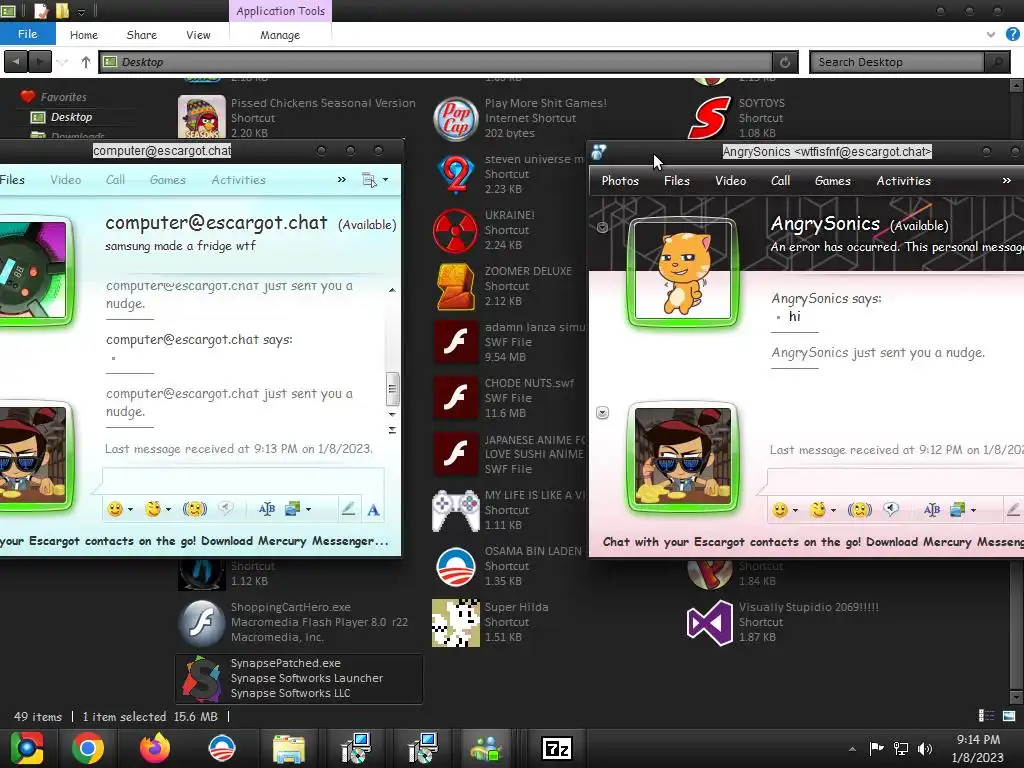Click Games in the AngrySonics chat

[x=833, y=181]
